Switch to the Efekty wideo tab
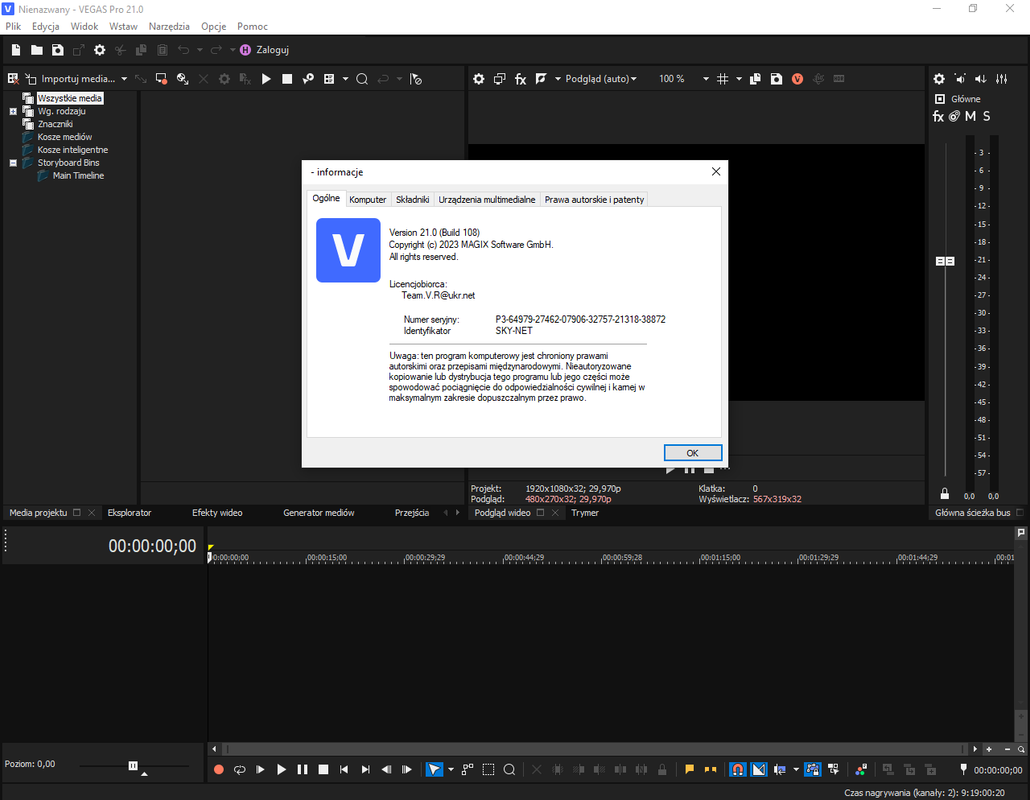 217,513
